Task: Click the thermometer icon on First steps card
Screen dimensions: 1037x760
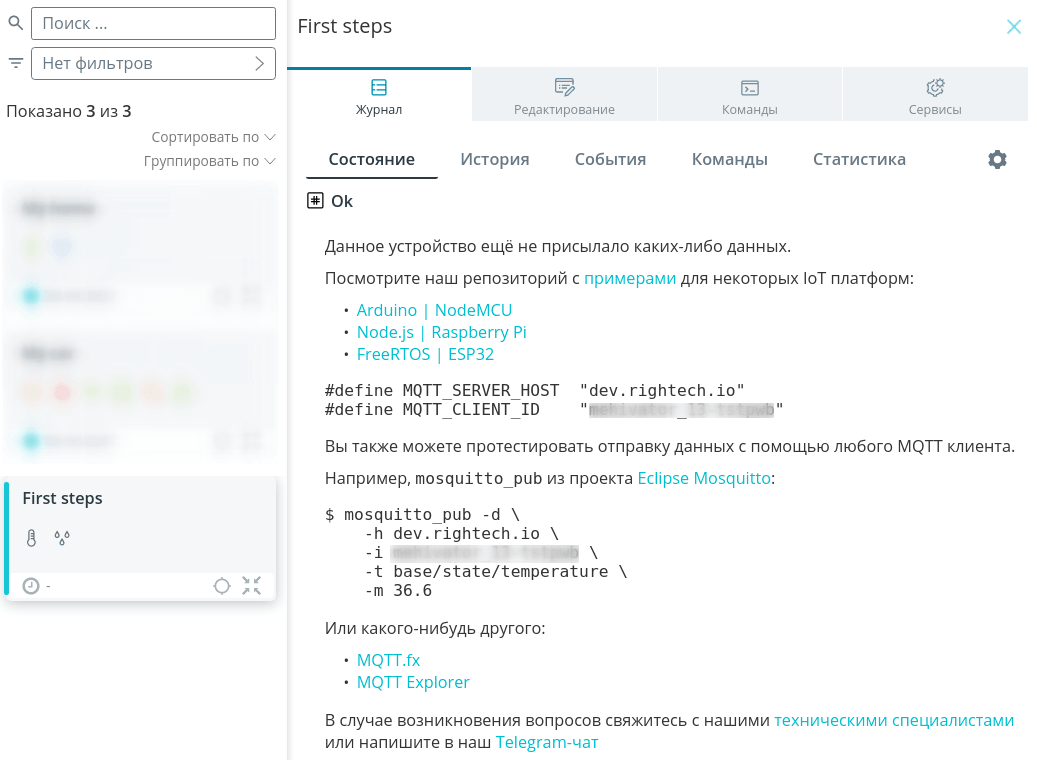Action: [x=31, y=538]
